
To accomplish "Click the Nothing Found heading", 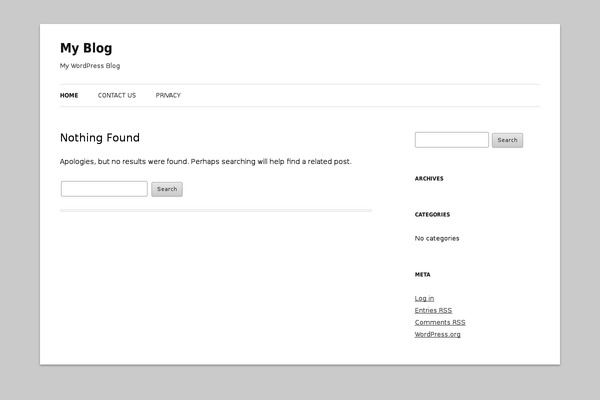I will click(x=100, y=138).
